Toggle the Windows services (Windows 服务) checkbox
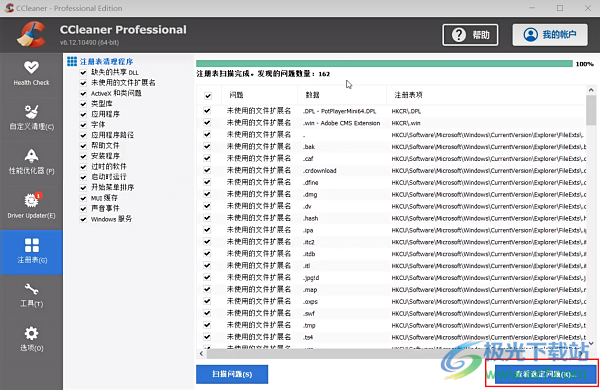The image size is (600, 390). (83, 219)
